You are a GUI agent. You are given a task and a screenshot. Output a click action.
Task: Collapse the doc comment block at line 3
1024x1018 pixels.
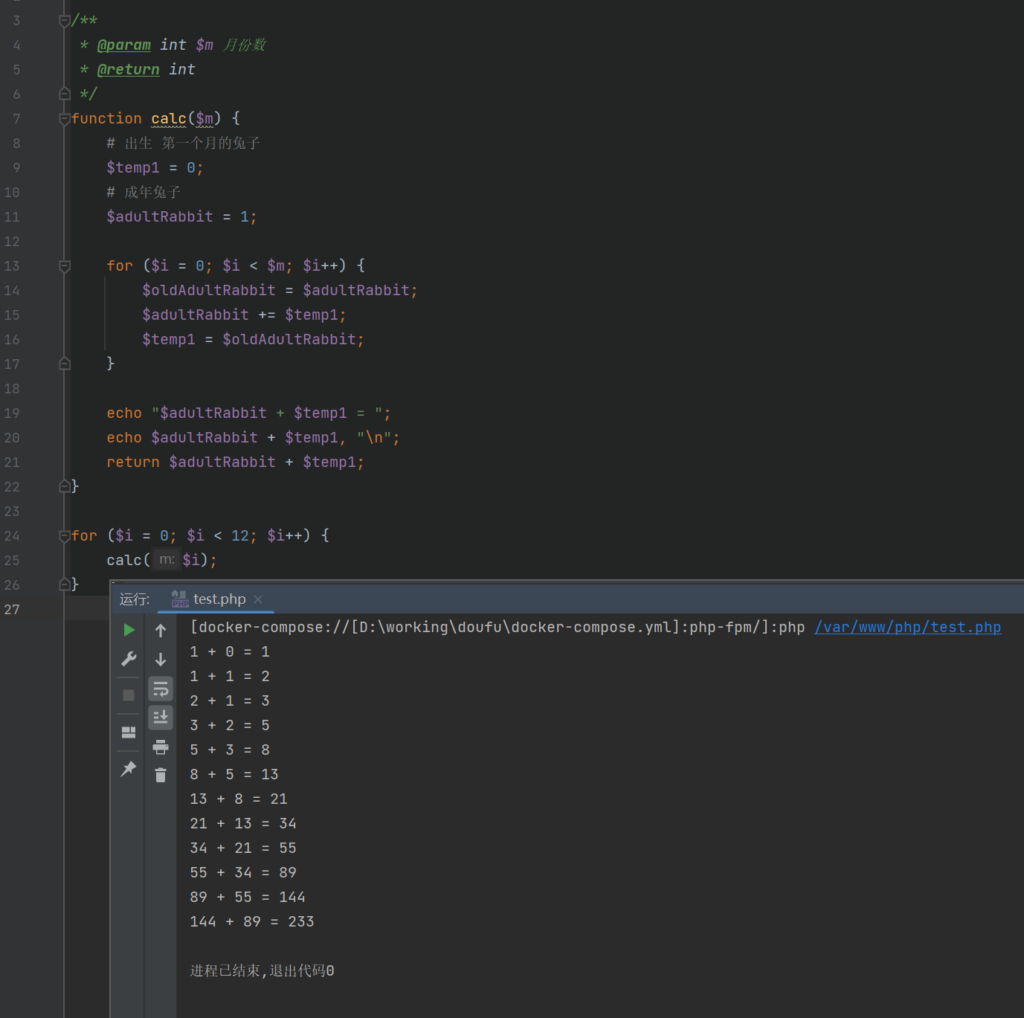(x=65, y=21)
